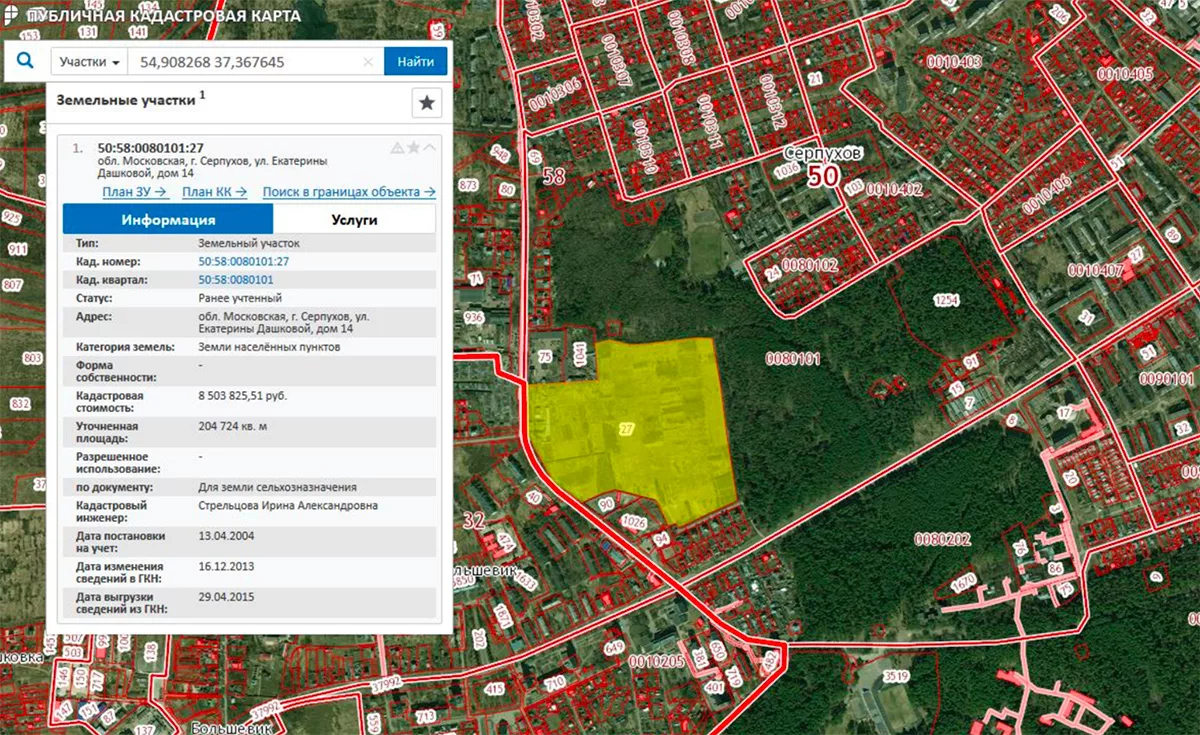Collapse the result card with chevron
This screenshot has width=1200, height=735.
(x=429, y=148)
